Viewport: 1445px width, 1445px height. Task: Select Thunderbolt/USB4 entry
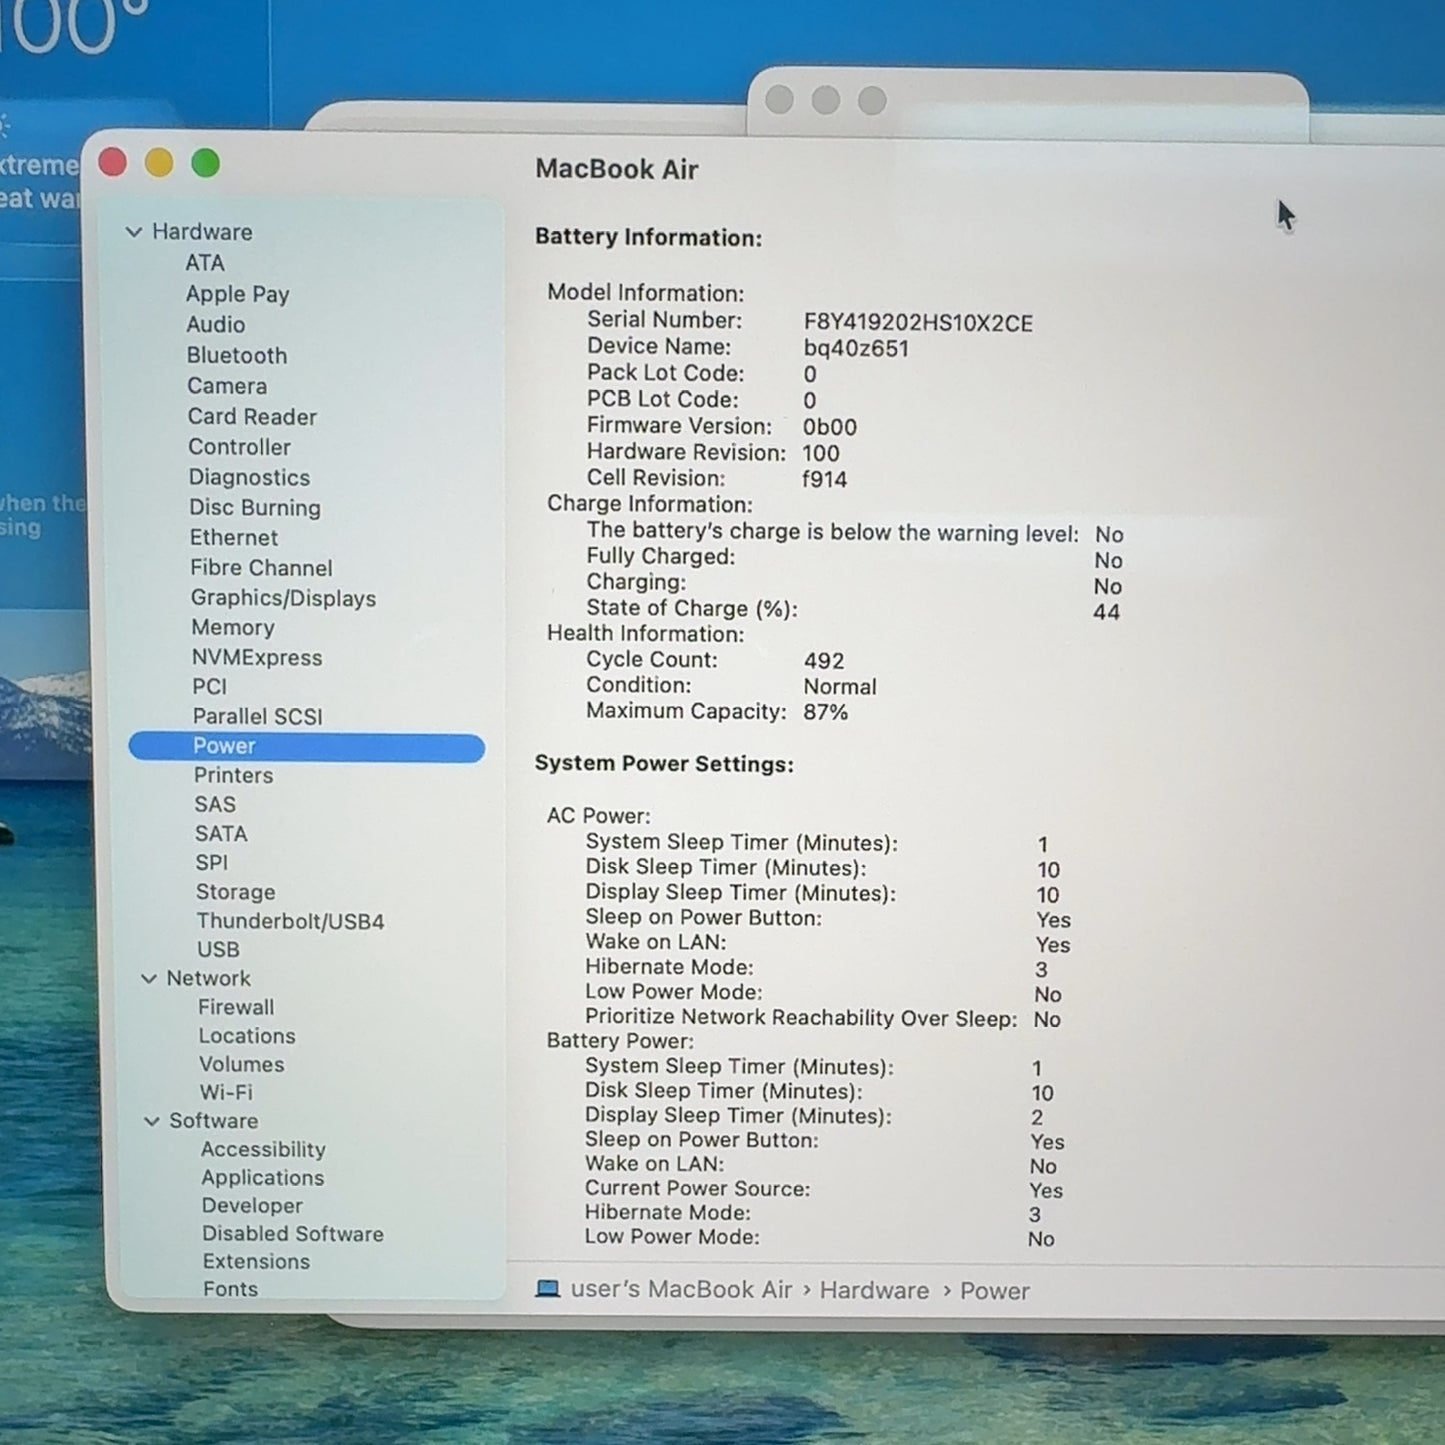point(290,922)
